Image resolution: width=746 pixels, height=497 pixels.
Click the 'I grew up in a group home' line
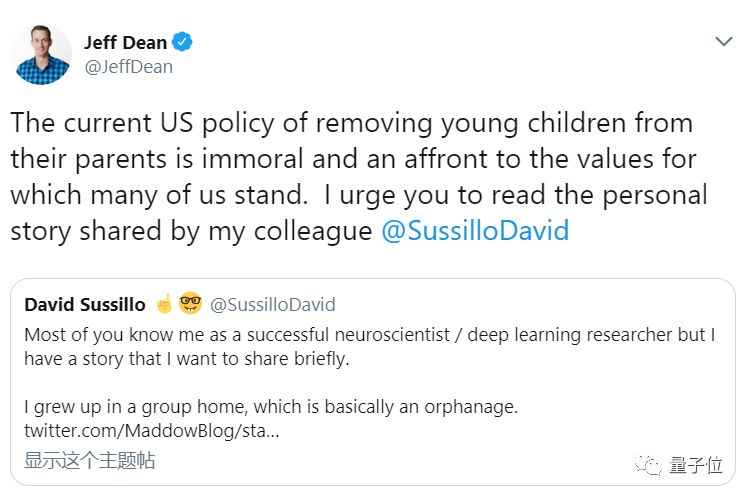pos(271,407)
